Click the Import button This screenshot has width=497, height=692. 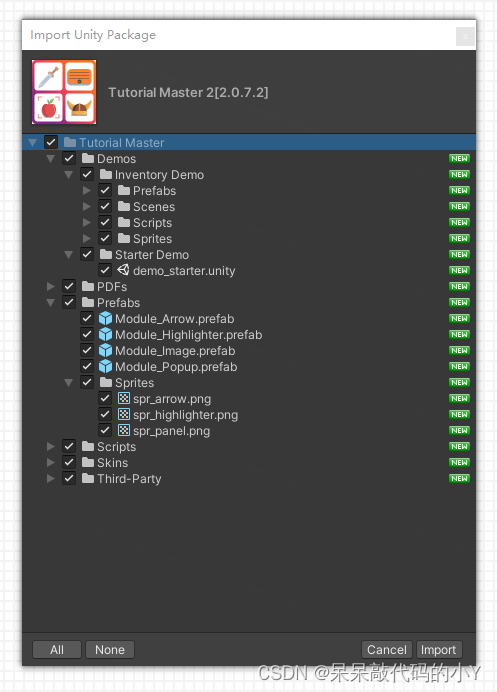438,650
